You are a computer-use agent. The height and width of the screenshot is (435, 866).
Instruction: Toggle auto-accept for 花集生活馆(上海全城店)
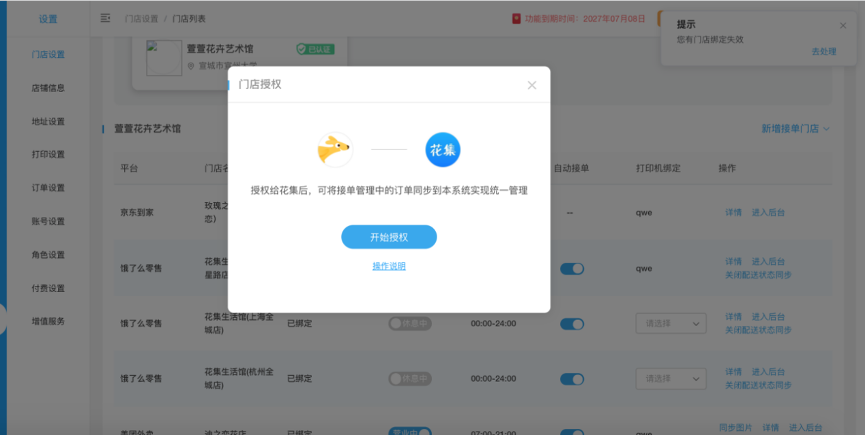point(572,324)
